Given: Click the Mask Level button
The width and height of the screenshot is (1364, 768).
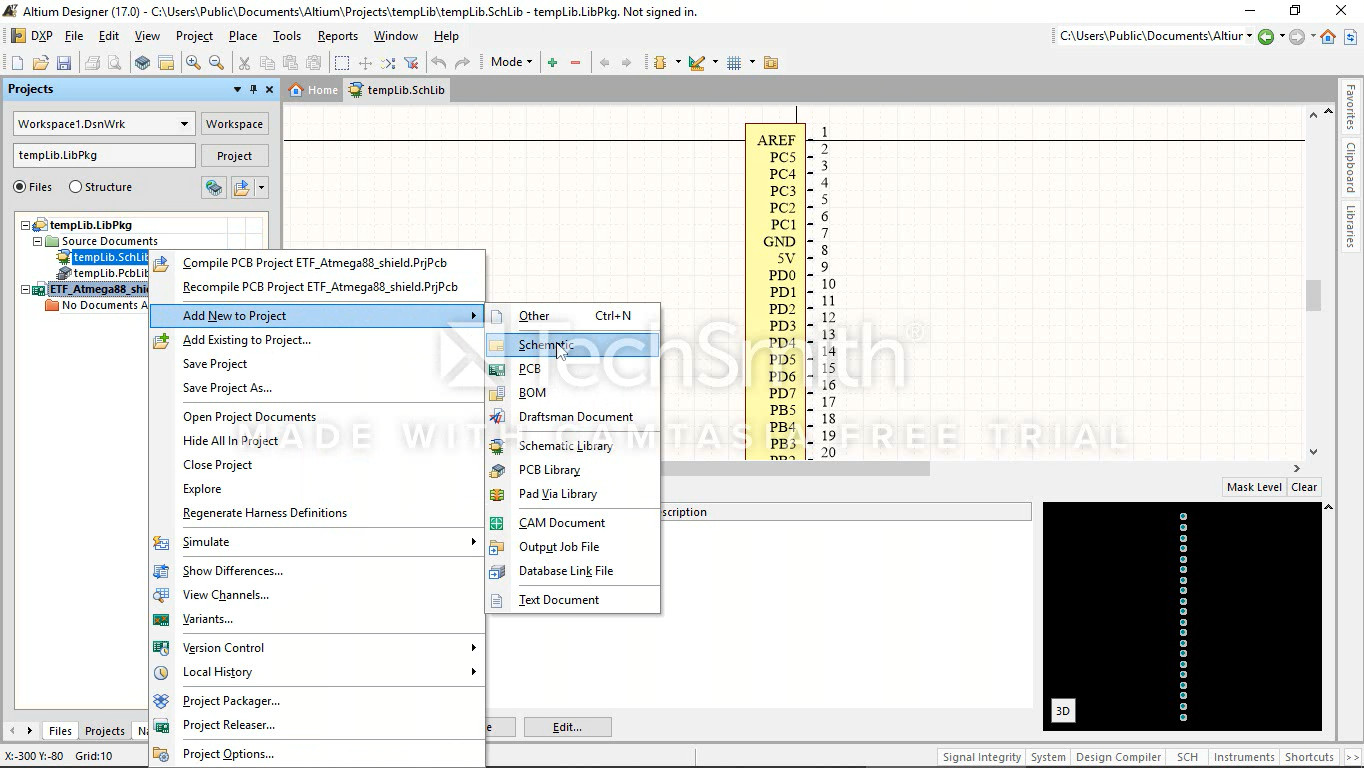Looking at the screenshot, I should 1253,487.
